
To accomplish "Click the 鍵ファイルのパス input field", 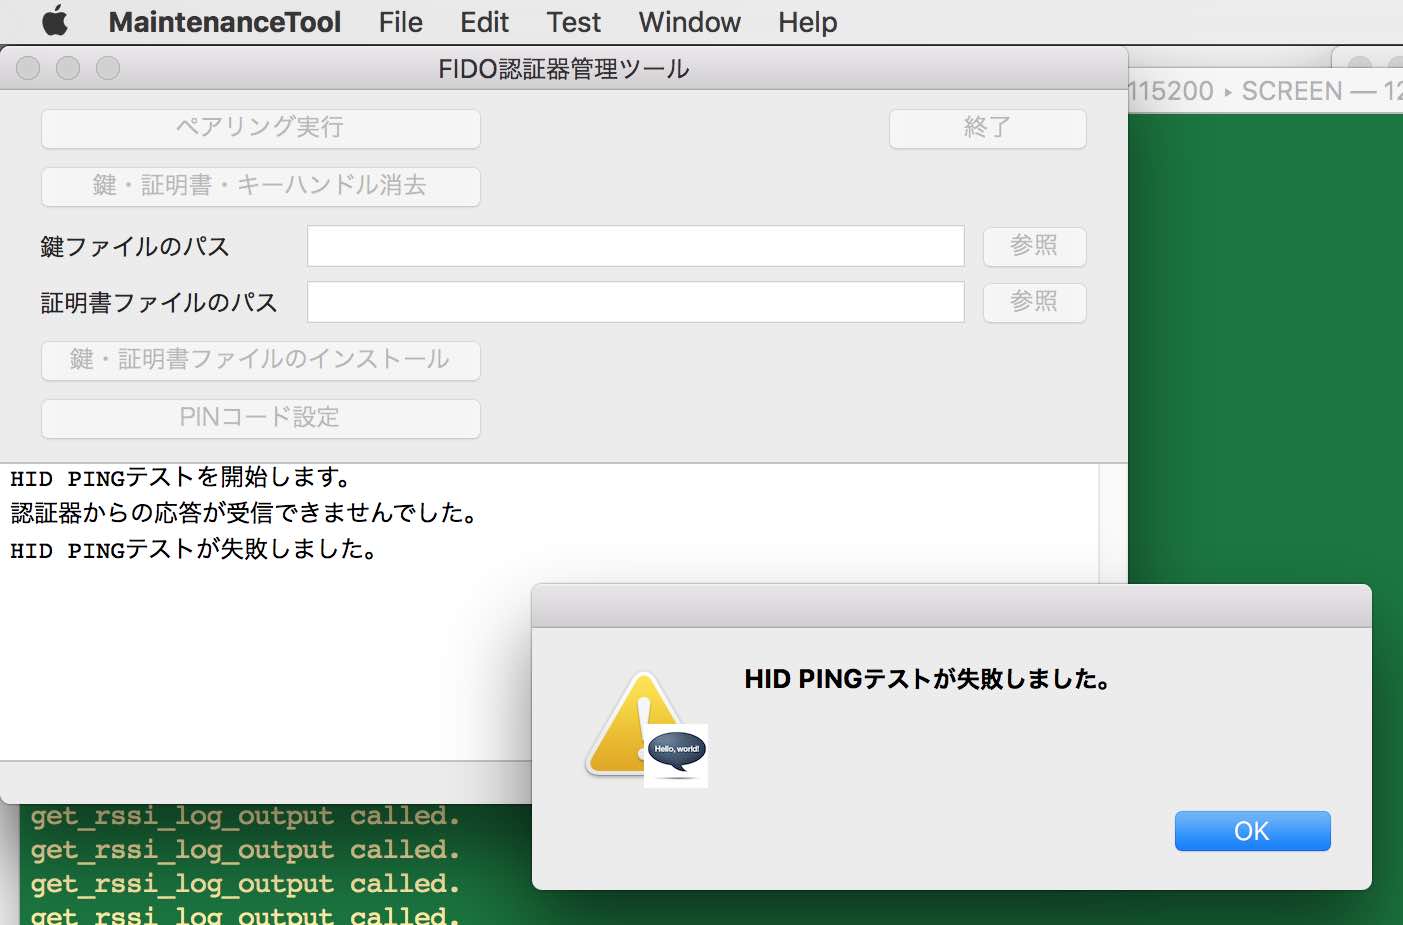I will tap(635, 246).
